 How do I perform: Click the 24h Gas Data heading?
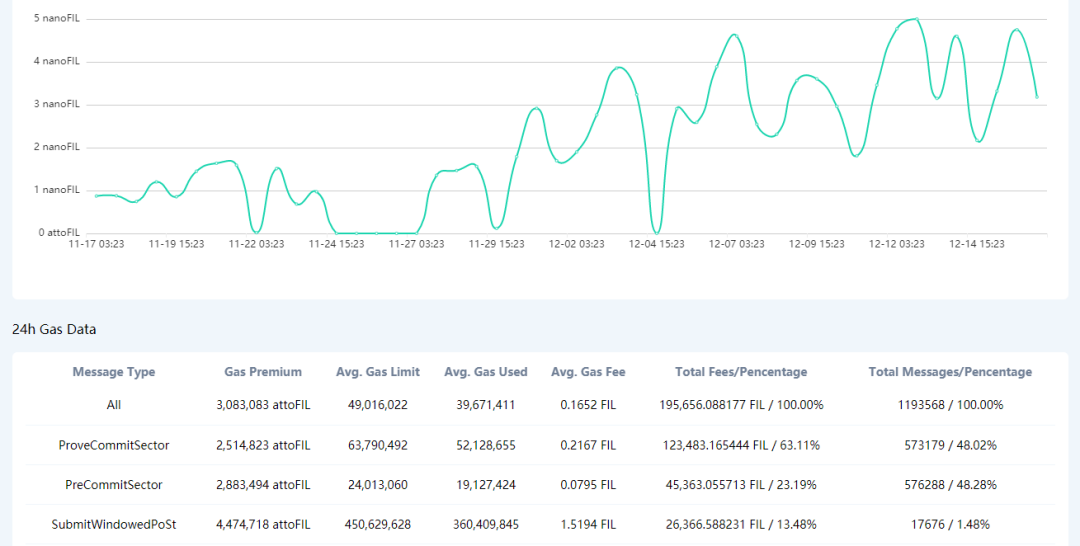(54, 329)
